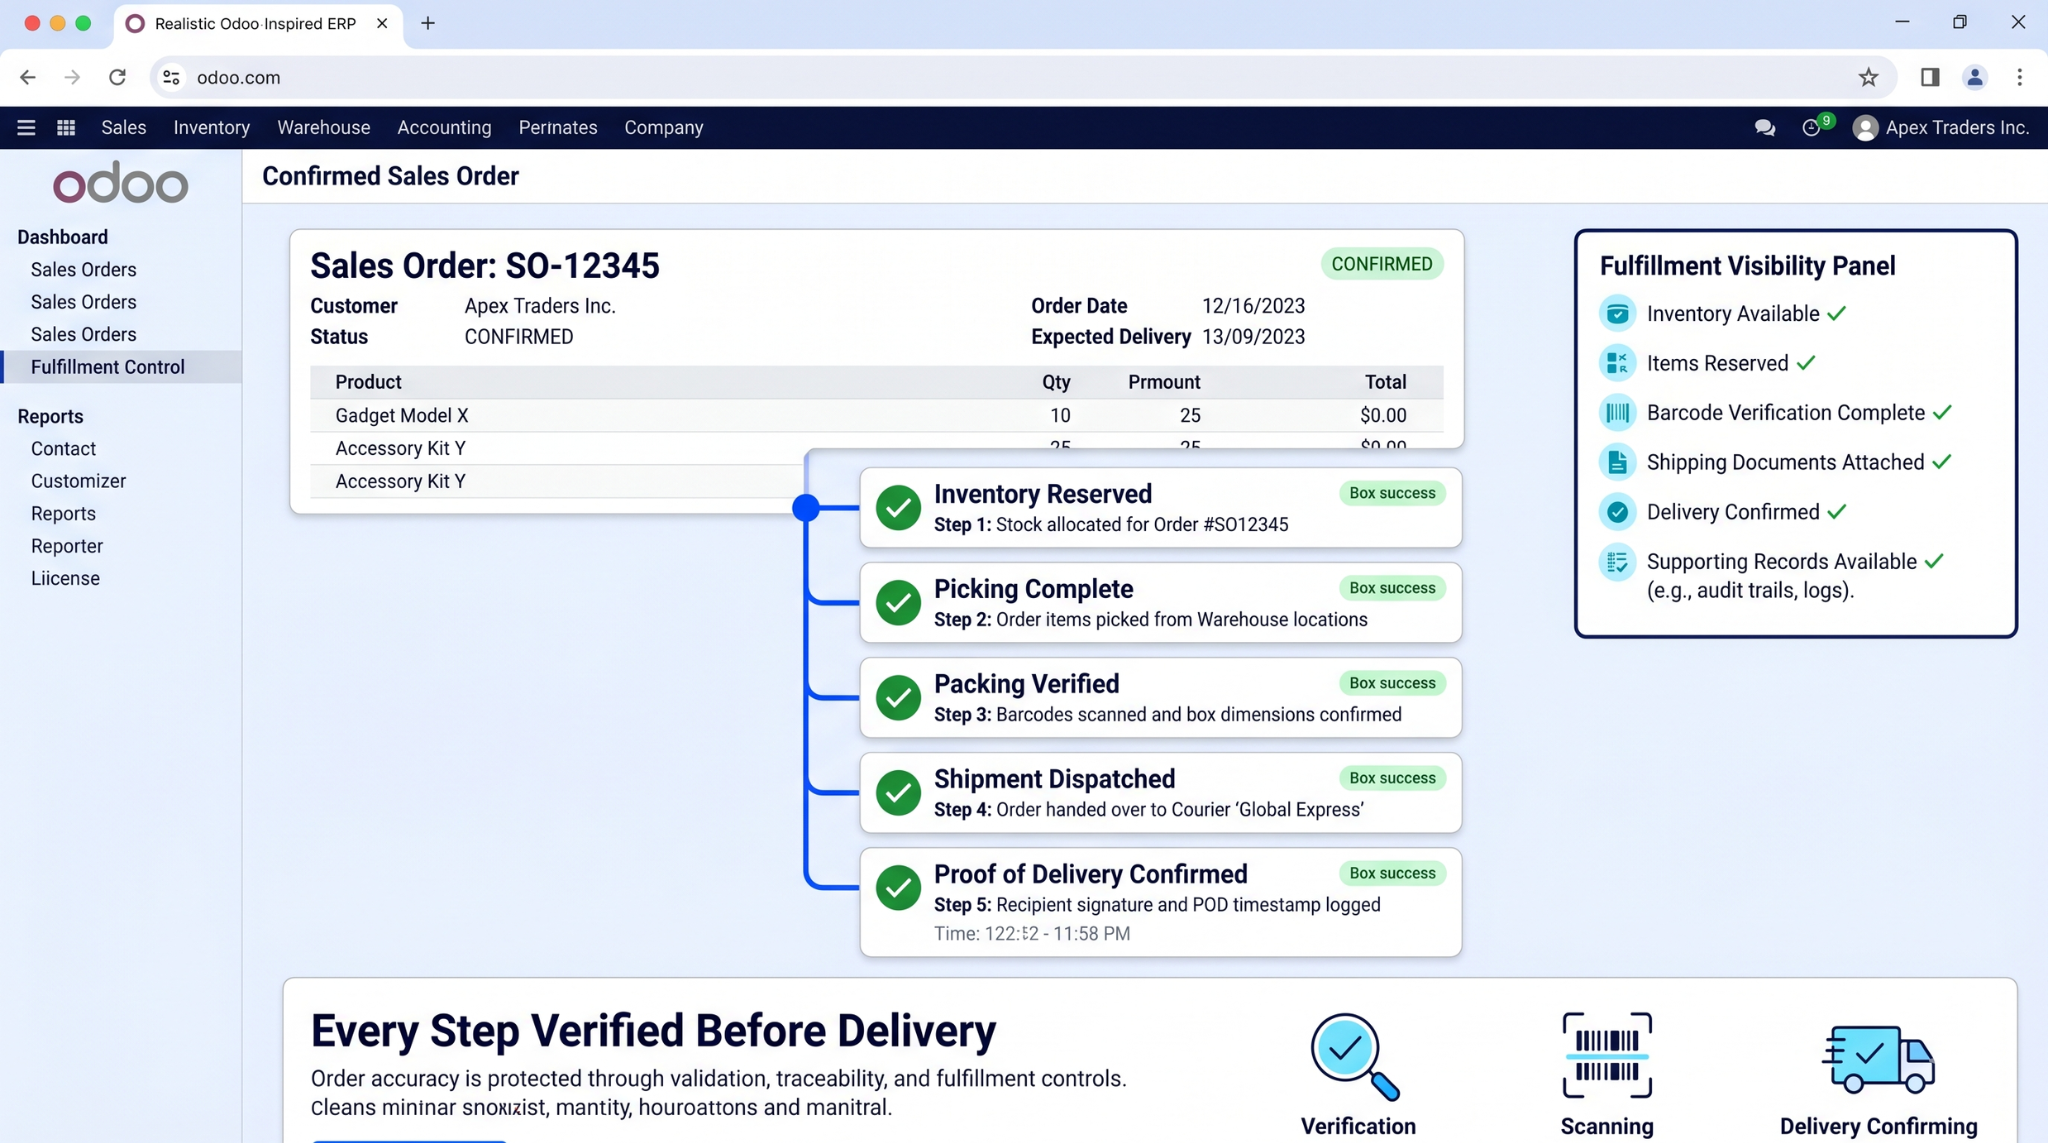Close the Realistic Odoo Inspired ERP tab
This screenshot has height=1143, width=2048.
point(382,23)
